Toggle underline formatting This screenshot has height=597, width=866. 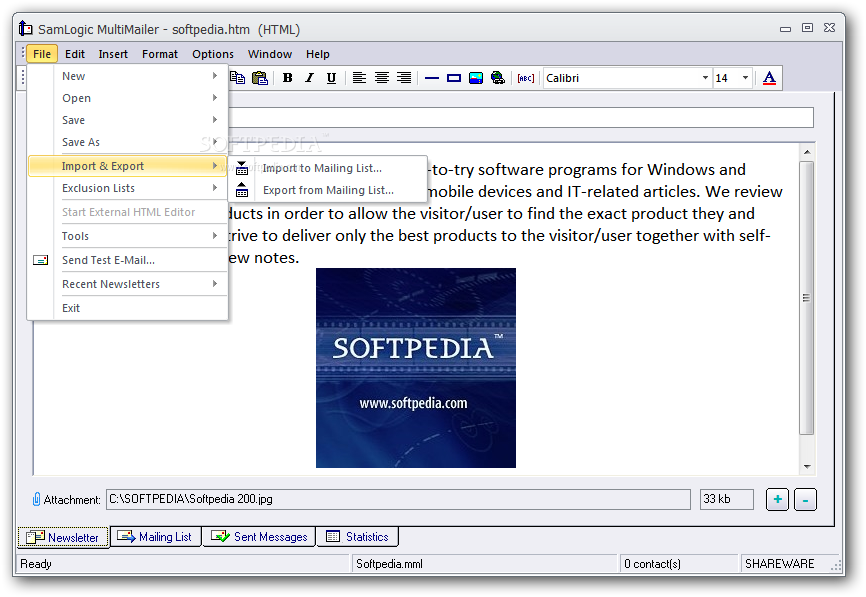(331, 78)
